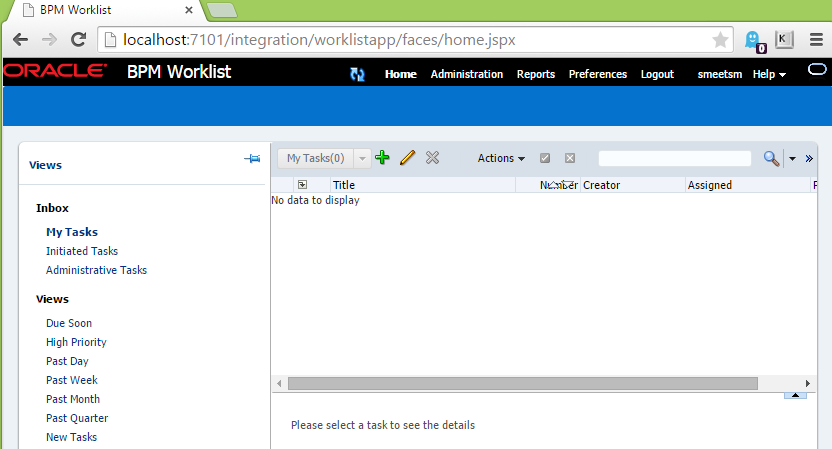Open the Due Soon view
Viewport: 832px width, 449px height.
tap(68, 323)
